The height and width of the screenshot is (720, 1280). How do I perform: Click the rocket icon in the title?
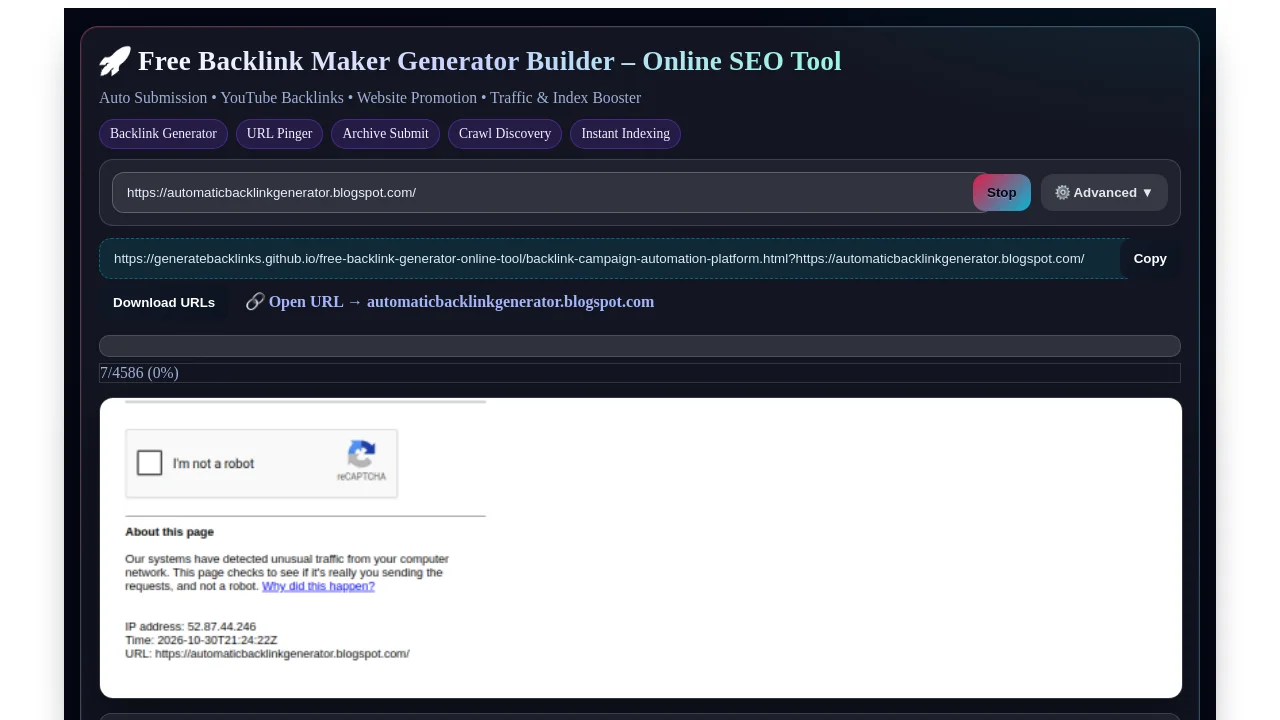click(115, 61)
